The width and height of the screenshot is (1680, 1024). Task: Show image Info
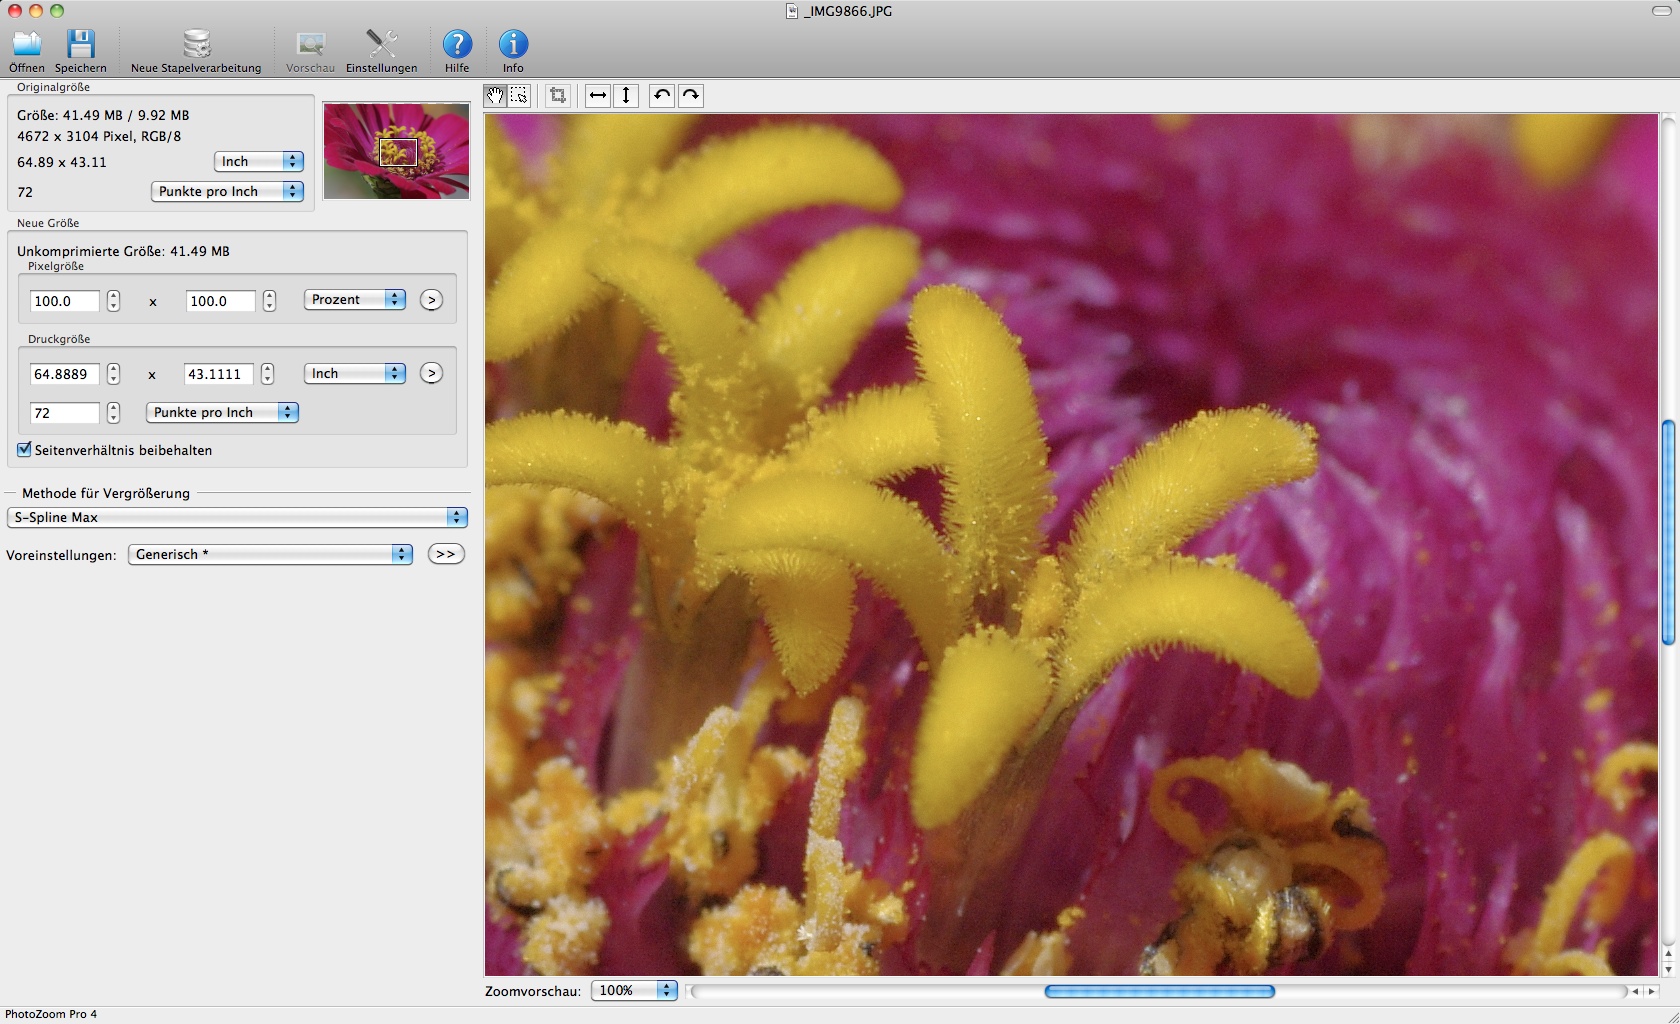pyautogui.click(x=513, y=45)
